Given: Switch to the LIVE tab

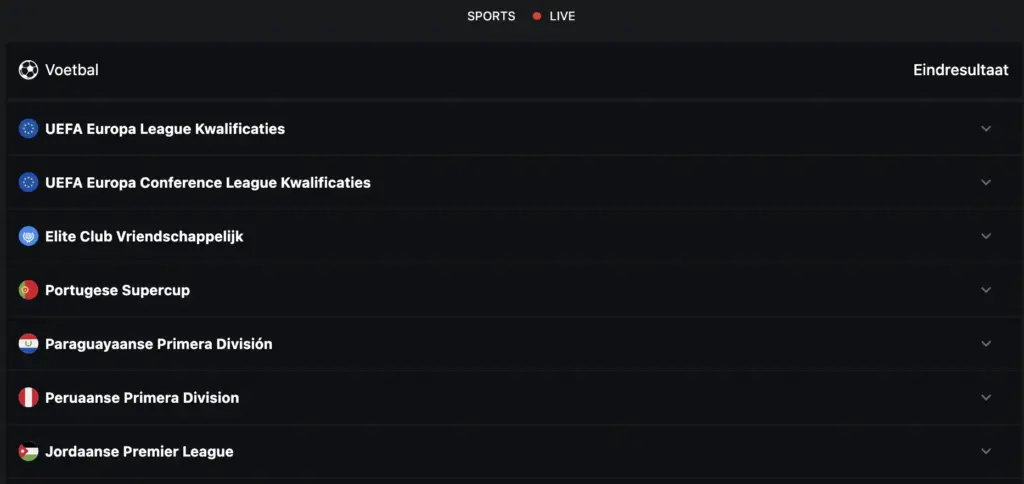Looking at the screenshot, I should (562, 16).
